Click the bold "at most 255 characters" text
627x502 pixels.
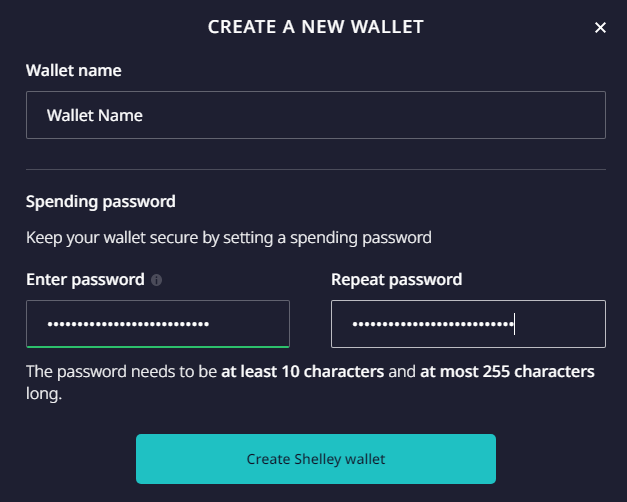tap(507, 372)
